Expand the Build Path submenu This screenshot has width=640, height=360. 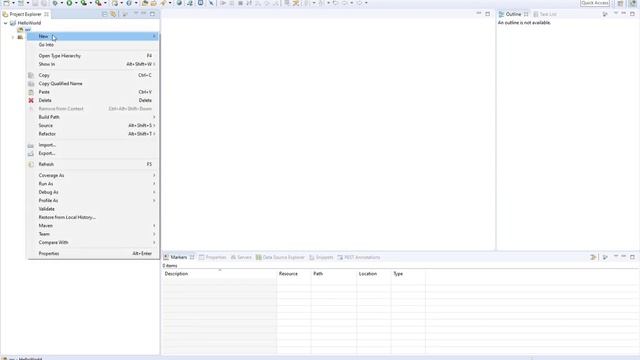[93, 117]
